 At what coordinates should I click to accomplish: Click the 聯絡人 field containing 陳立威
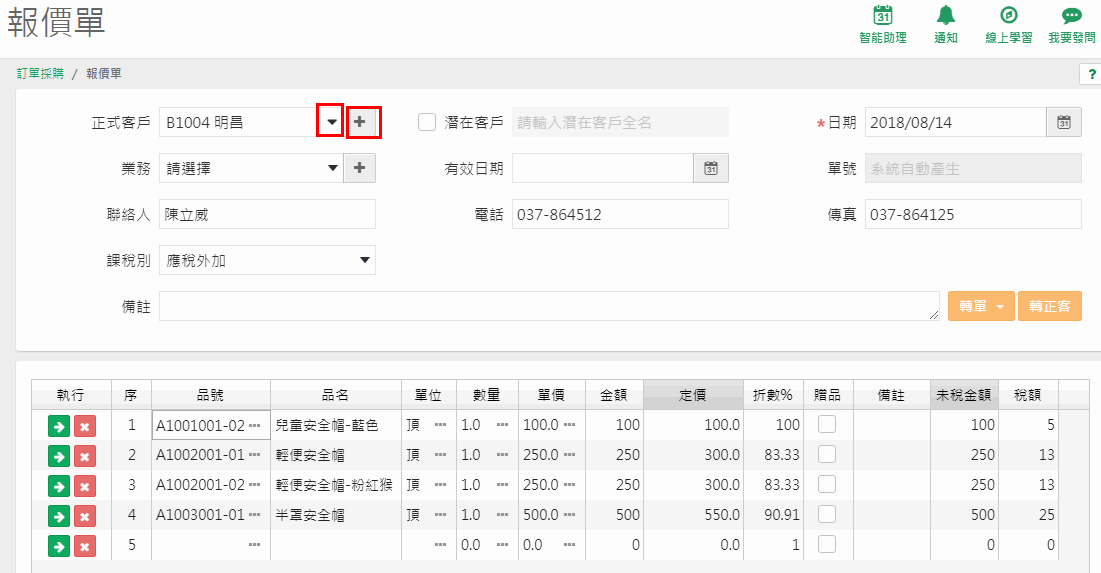[268, 214]
